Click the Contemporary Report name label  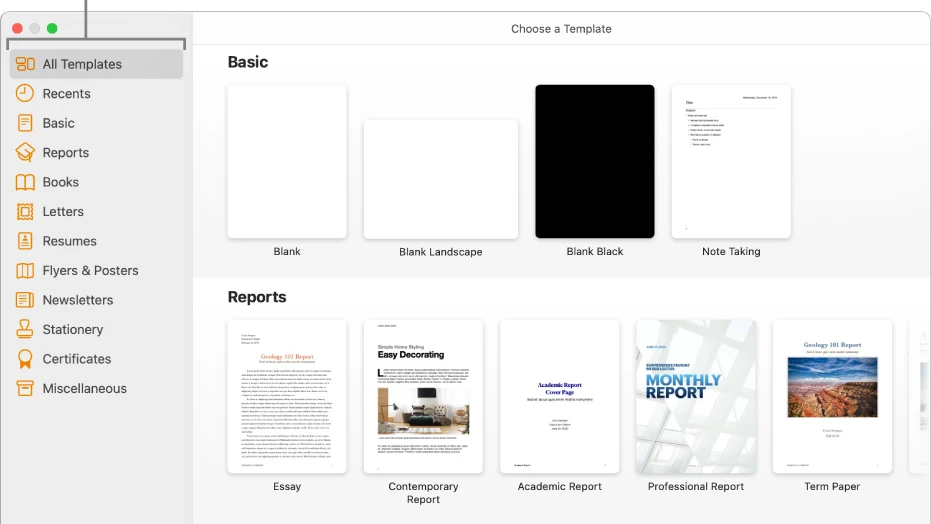point(423,493)
